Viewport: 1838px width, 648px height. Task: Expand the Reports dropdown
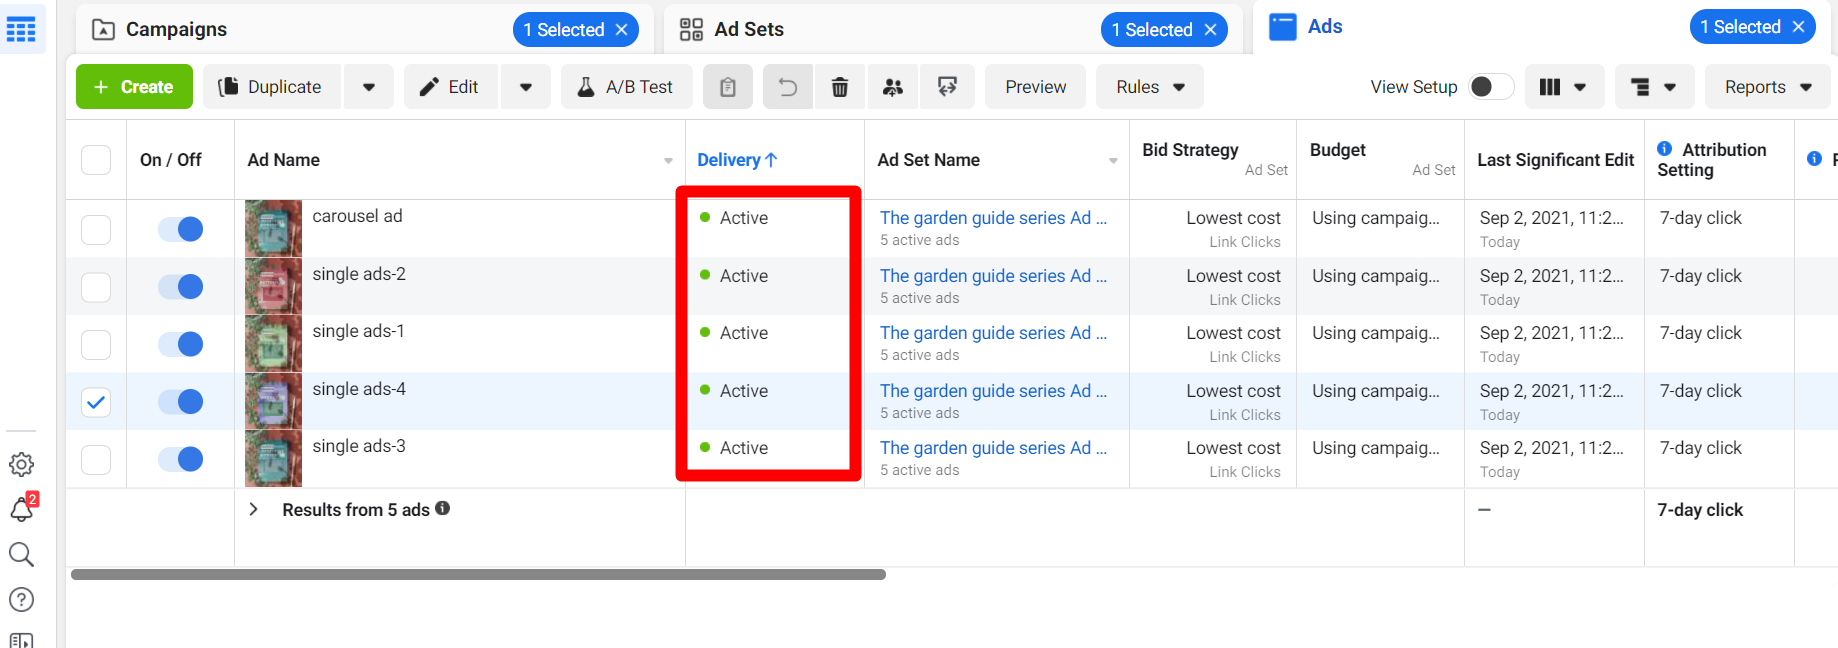[1767, 87]
